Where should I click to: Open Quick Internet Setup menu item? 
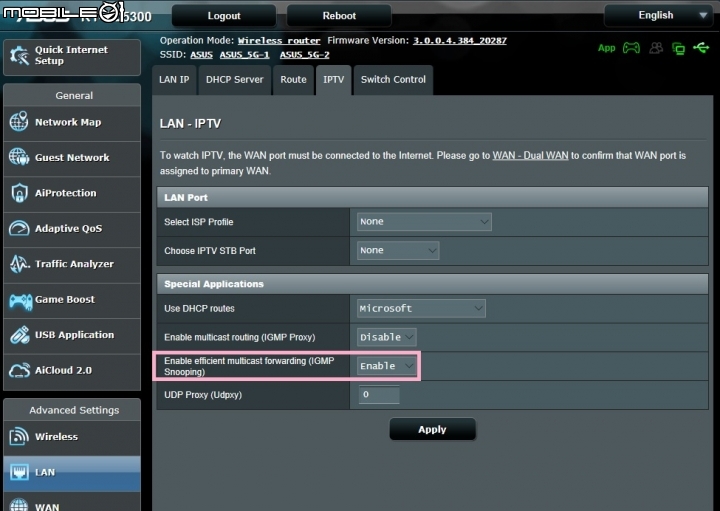72,56
